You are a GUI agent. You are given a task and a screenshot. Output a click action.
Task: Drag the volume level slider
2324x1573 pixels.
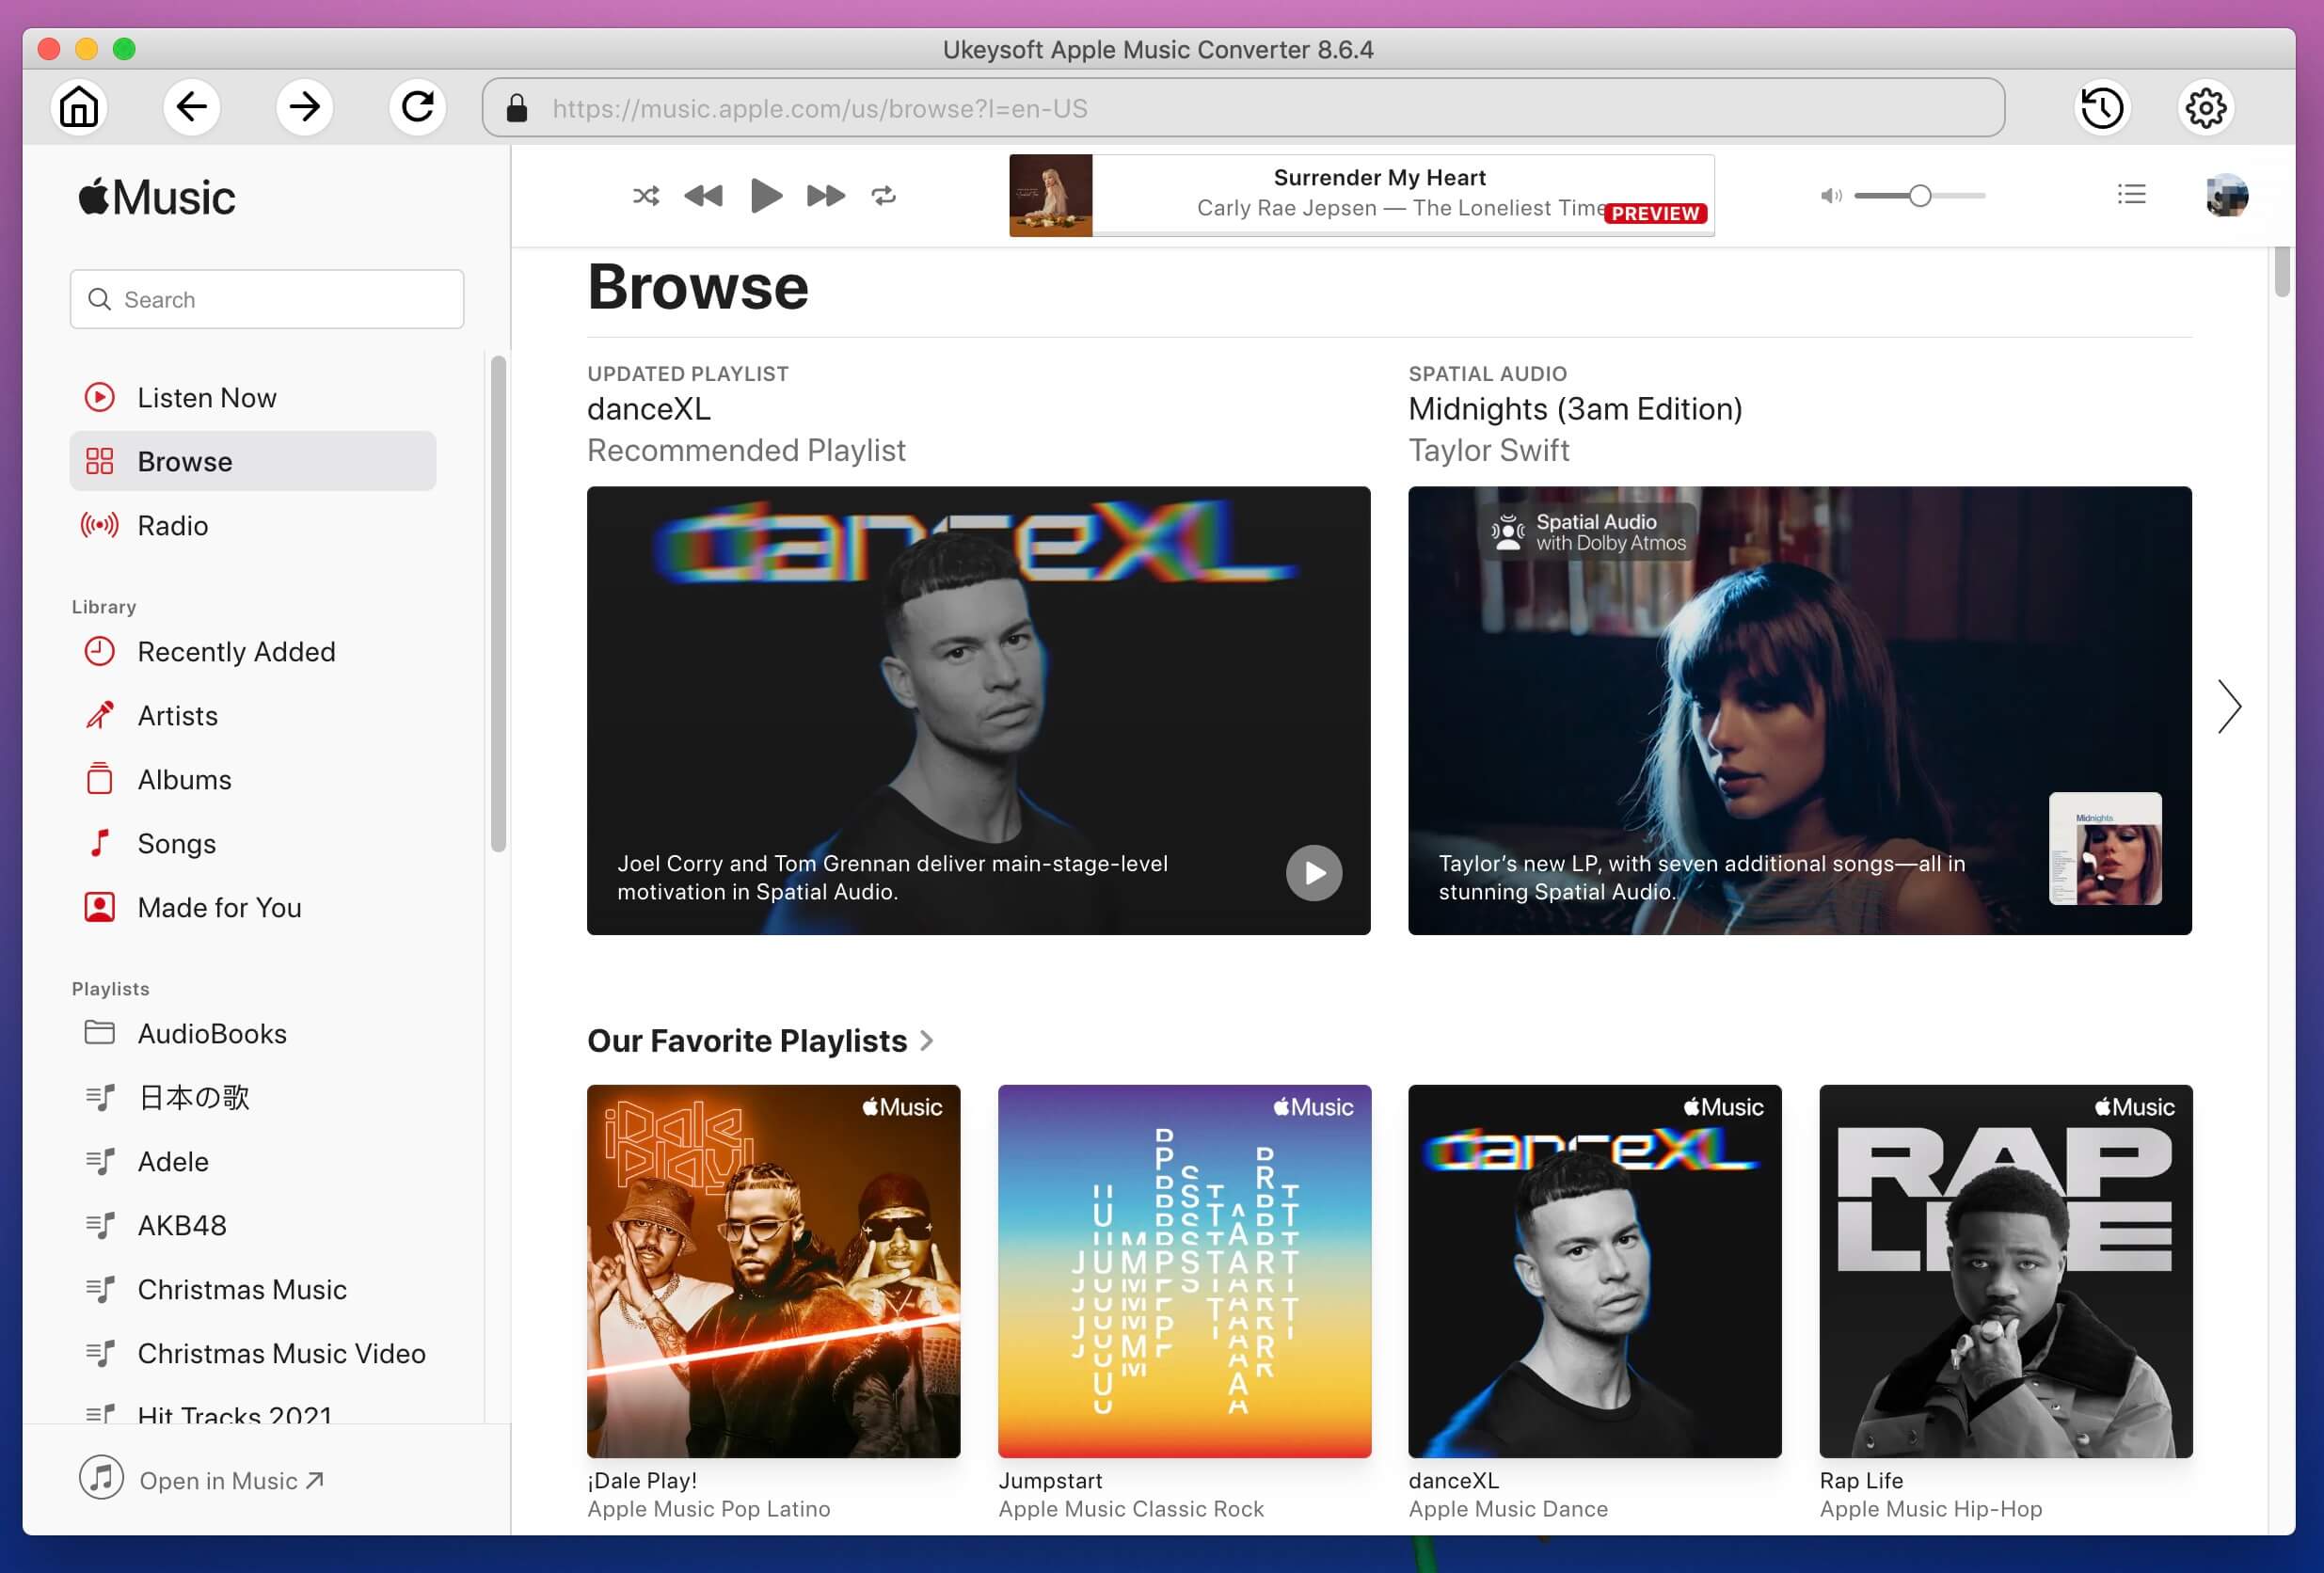(1915, 195)
